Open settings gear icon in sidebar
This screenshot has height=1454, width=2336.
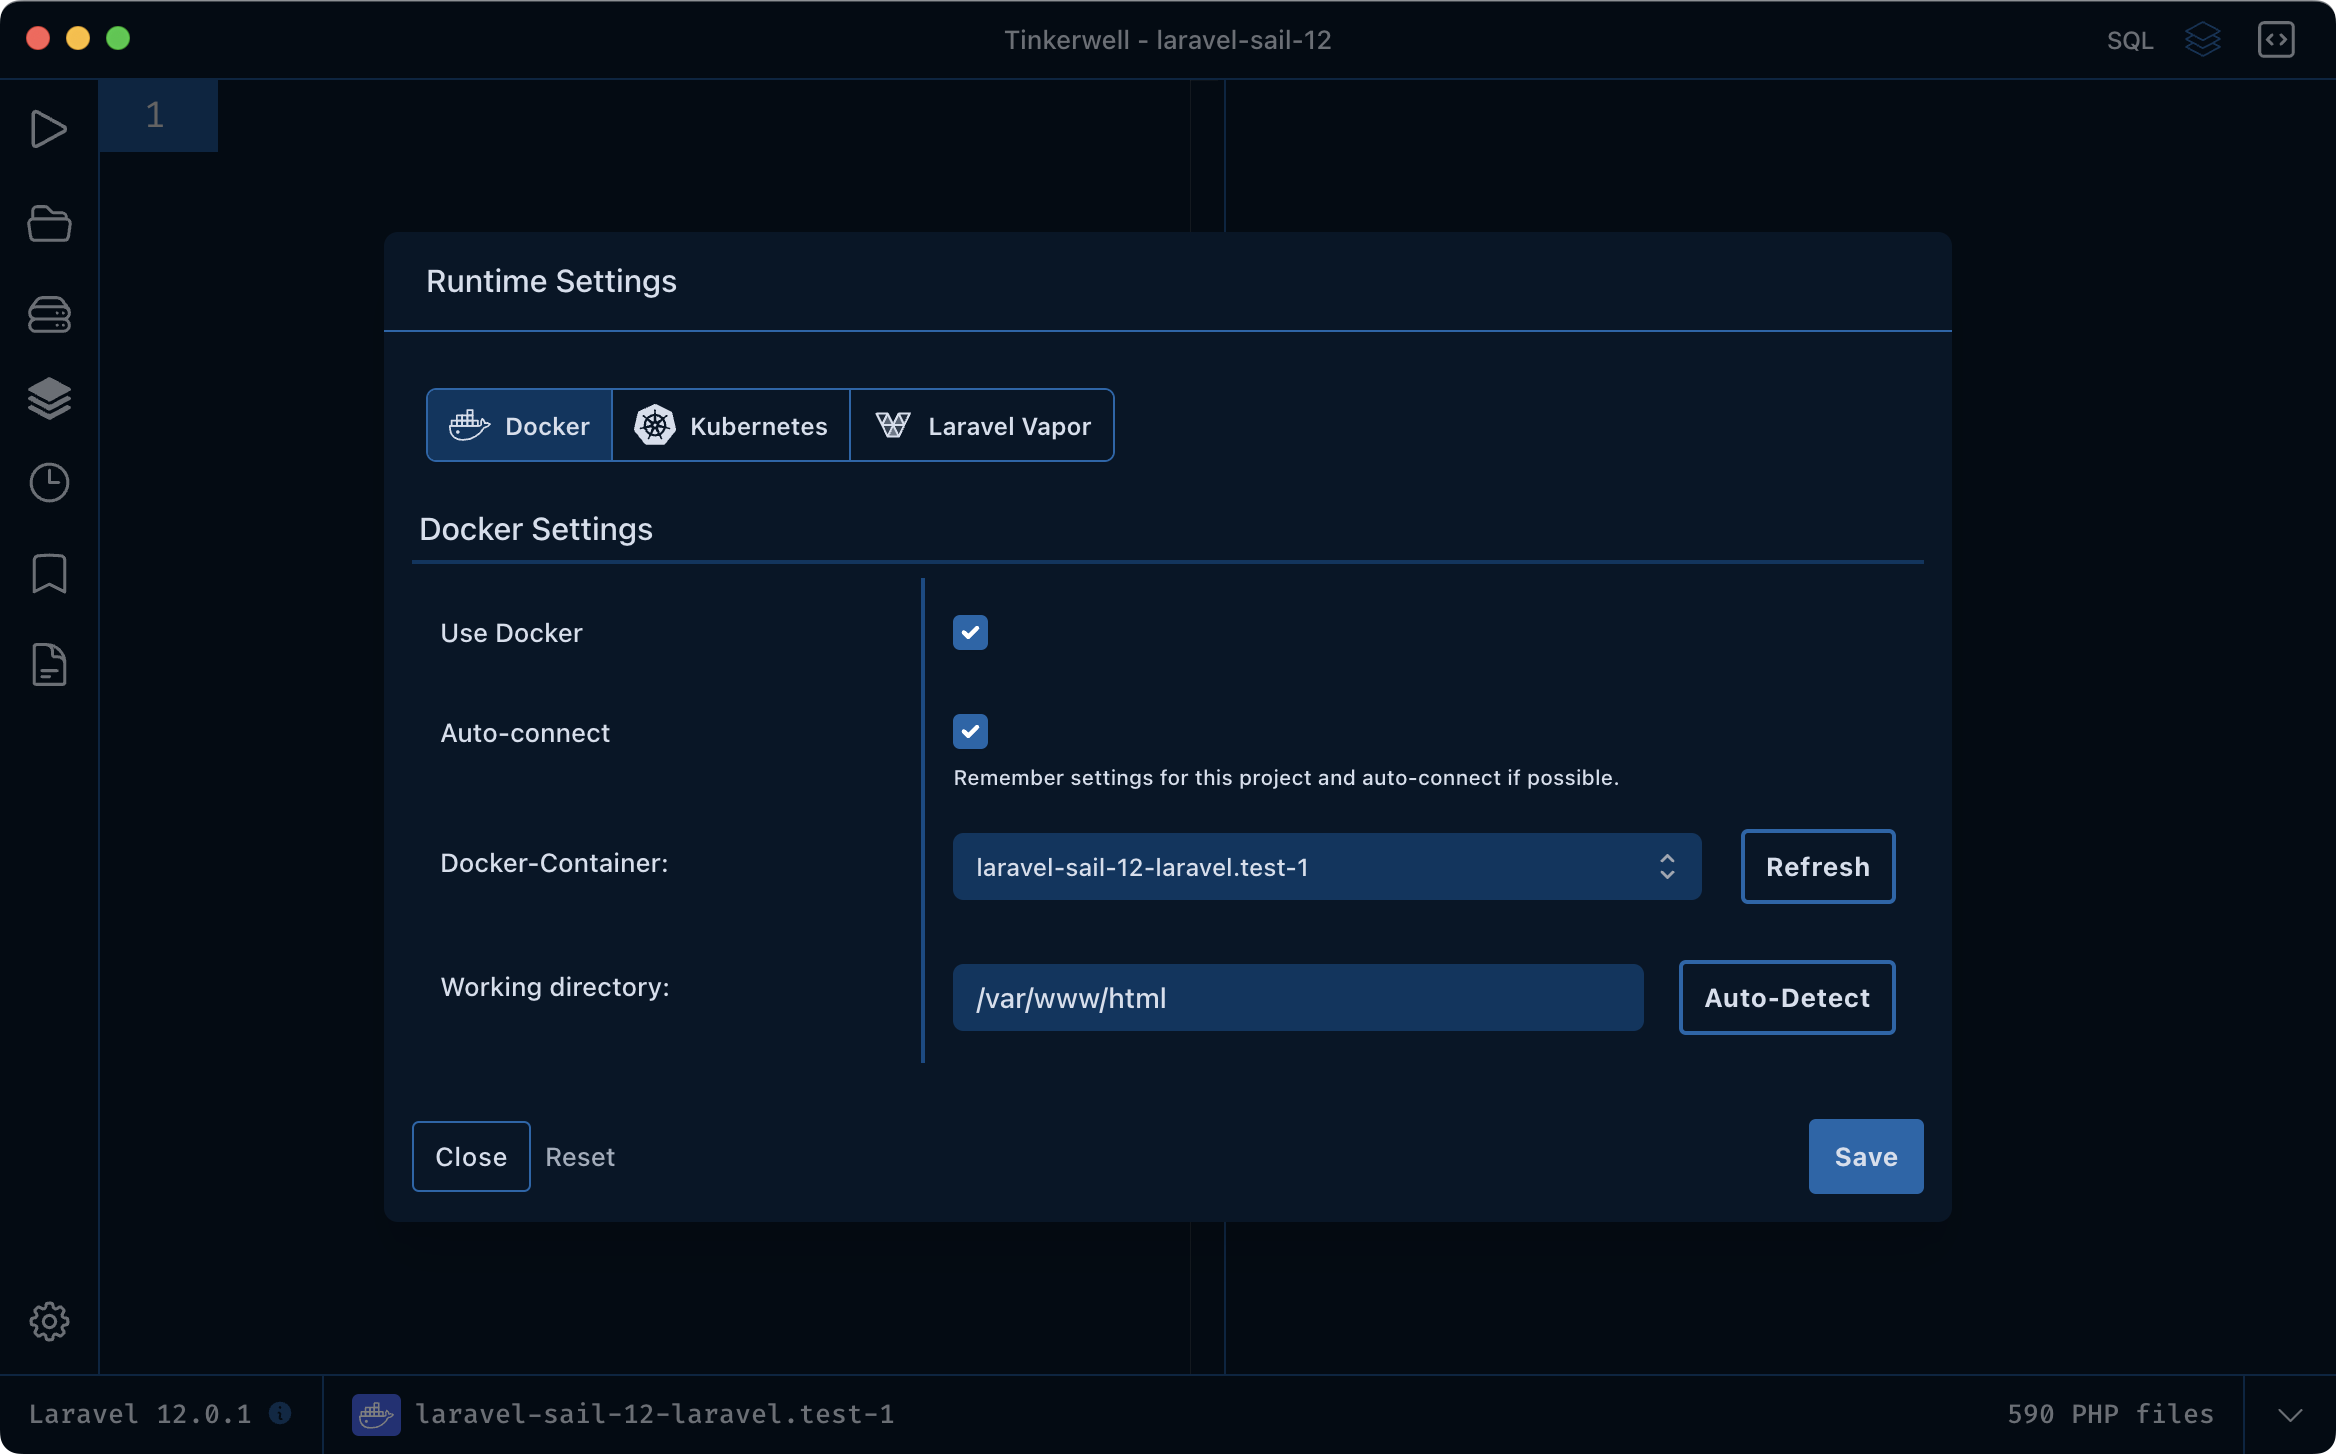(49, 1322)
